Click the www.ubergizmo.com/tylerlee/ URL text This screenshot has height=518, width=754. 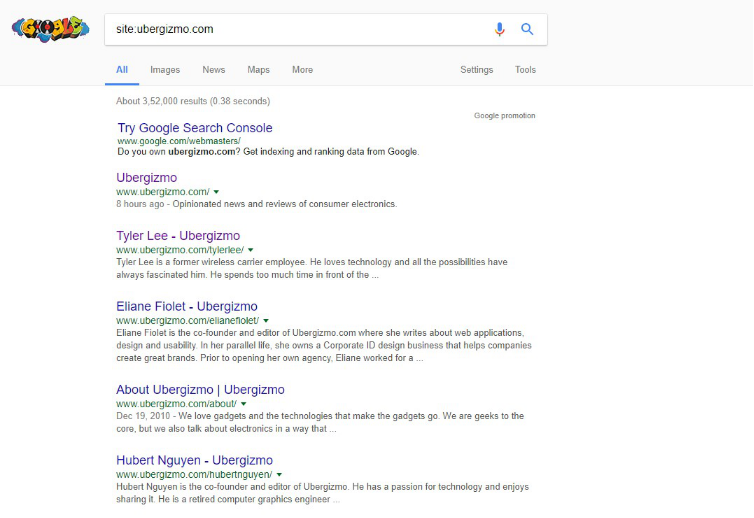(x=180, y=250)
